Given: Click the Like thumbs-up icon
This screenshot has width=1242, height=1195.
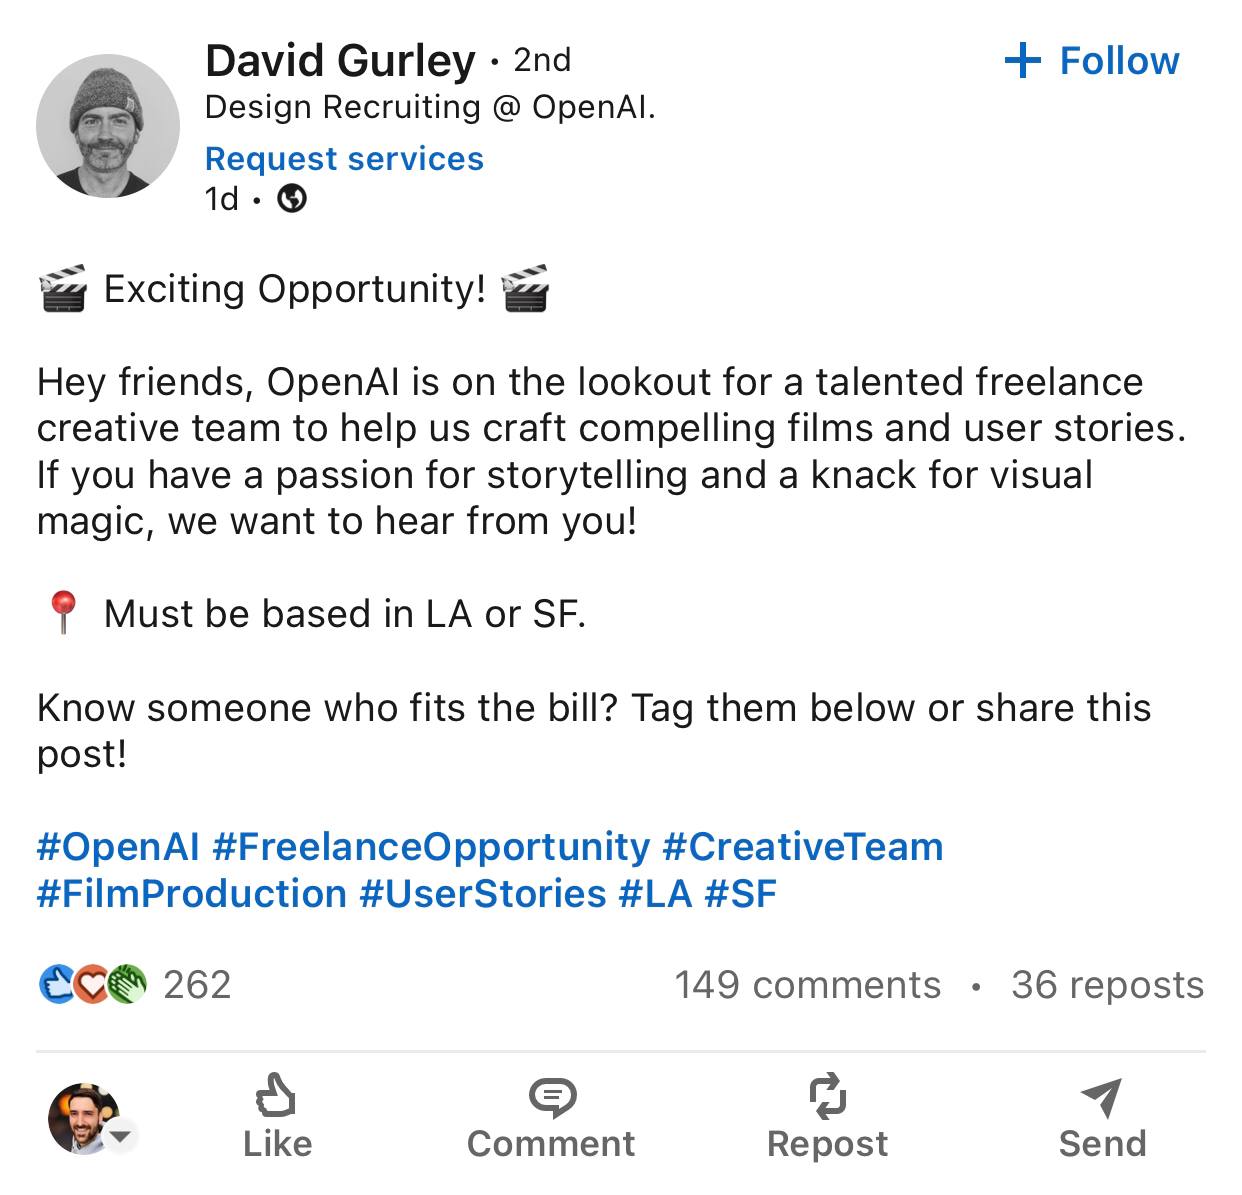Looking at the screenshot, I should pos(276,1096).
